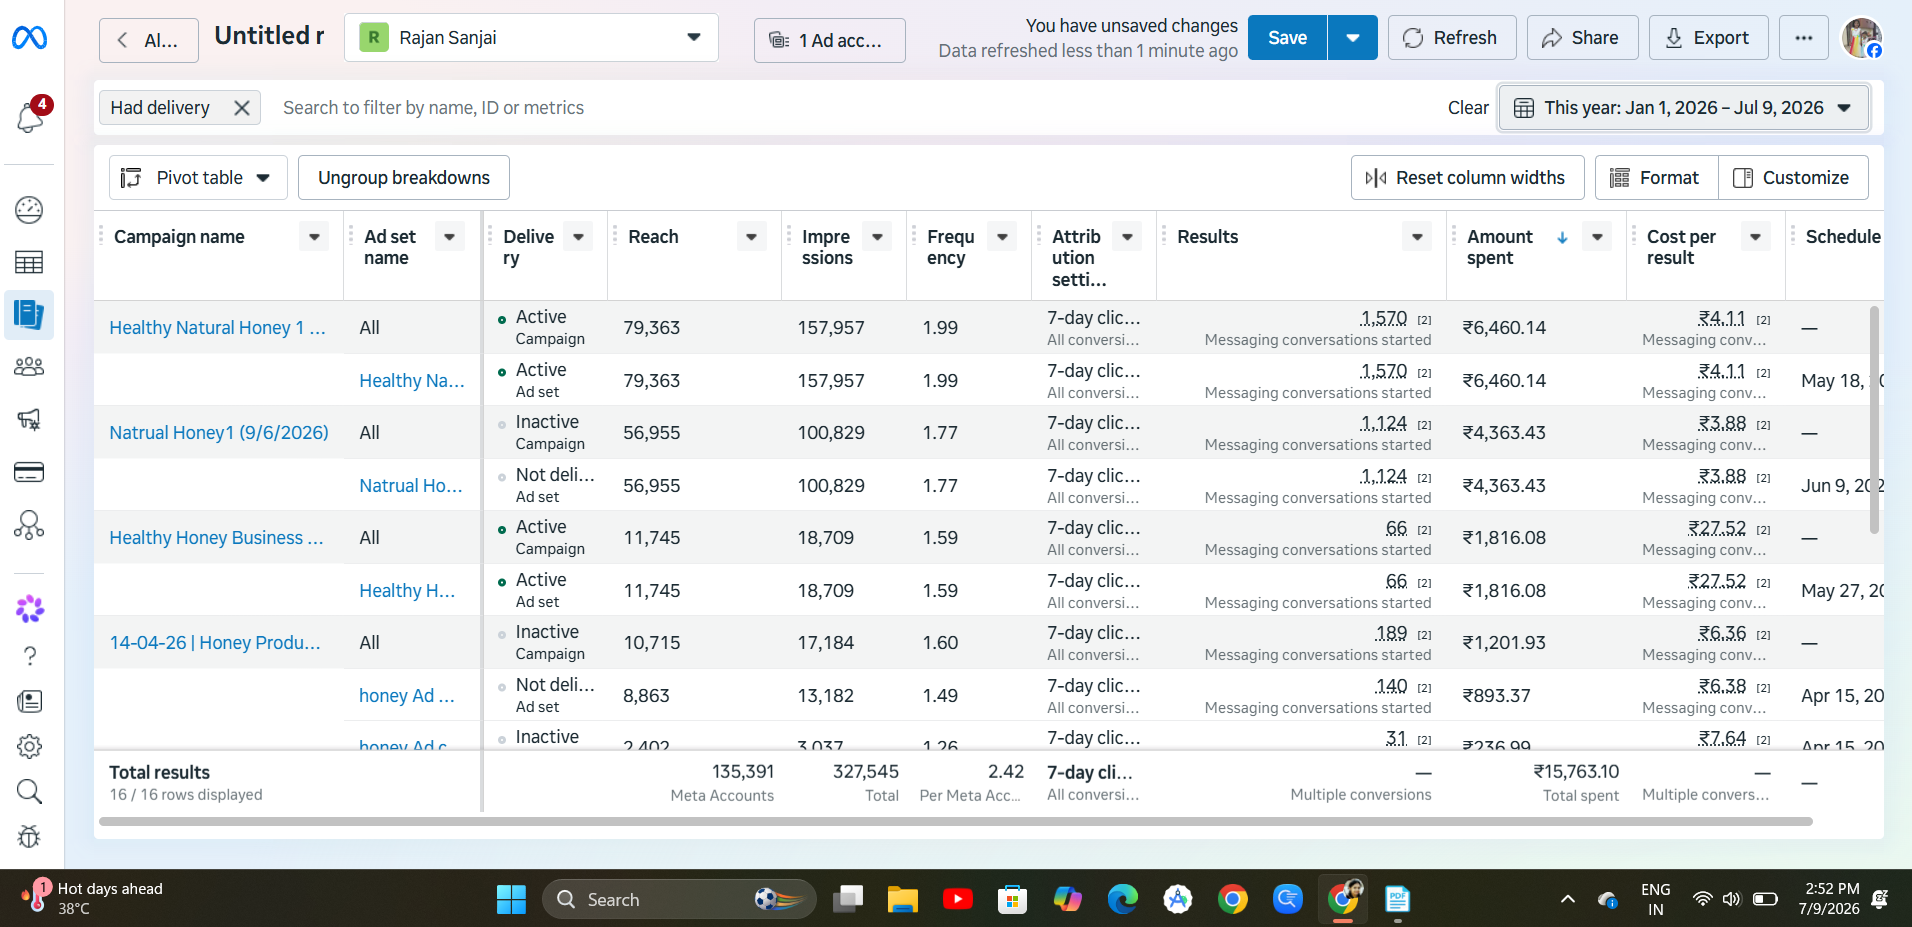Open Chrome in the Windows taskbar

[x=1233, y=899]
